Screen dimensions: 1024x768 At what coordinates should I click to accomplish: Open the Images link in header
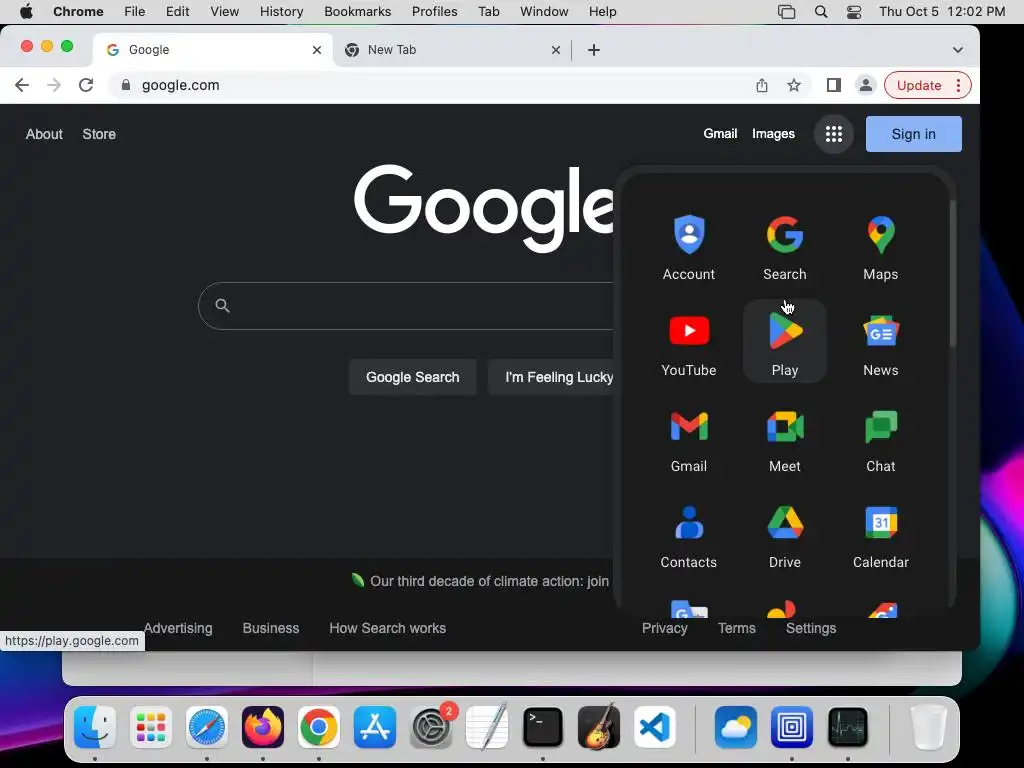tap(773, 133)
